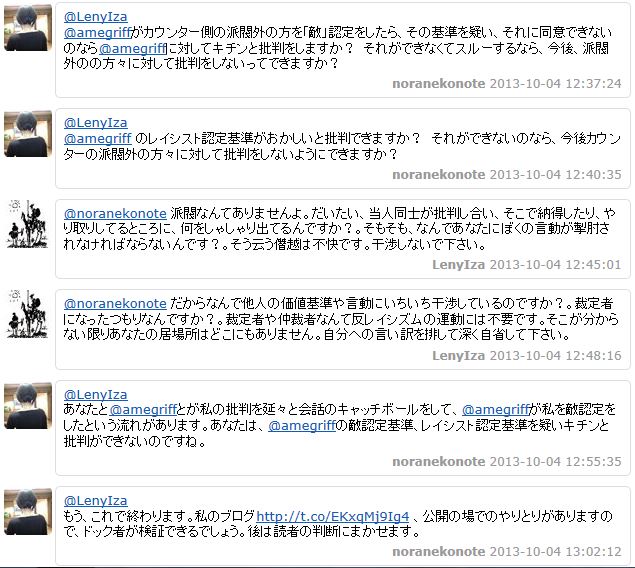This screenshot has width=635, height=568.
Task: Open the @noranekonote mention in the 12:45:01 tweet
Action: [x=115, y=213]
